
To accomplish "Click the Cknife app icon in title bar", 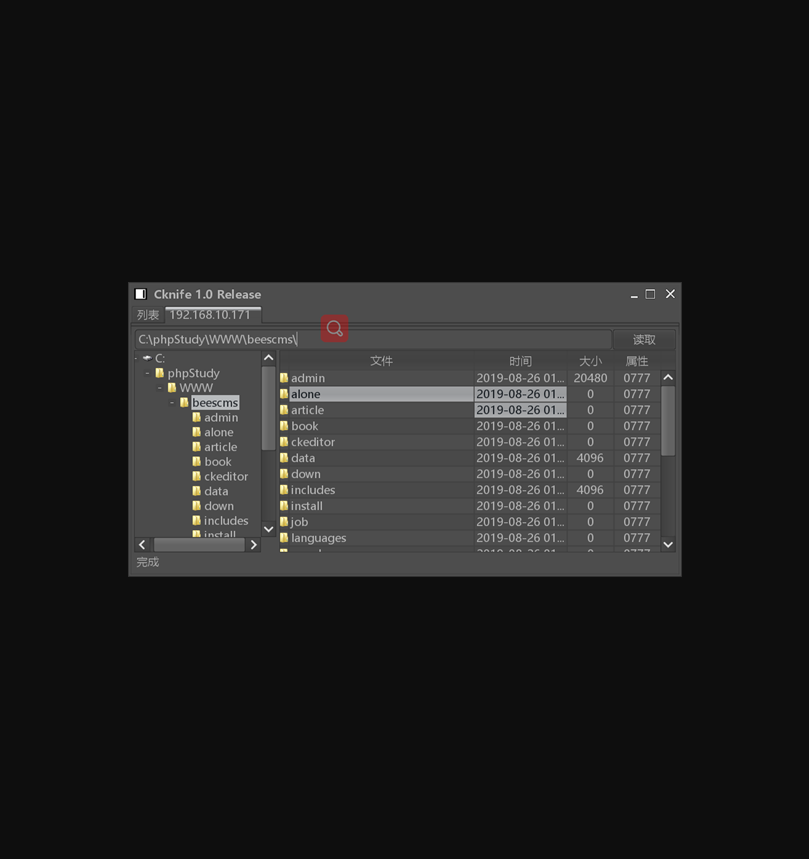I will tap(141, 294).
